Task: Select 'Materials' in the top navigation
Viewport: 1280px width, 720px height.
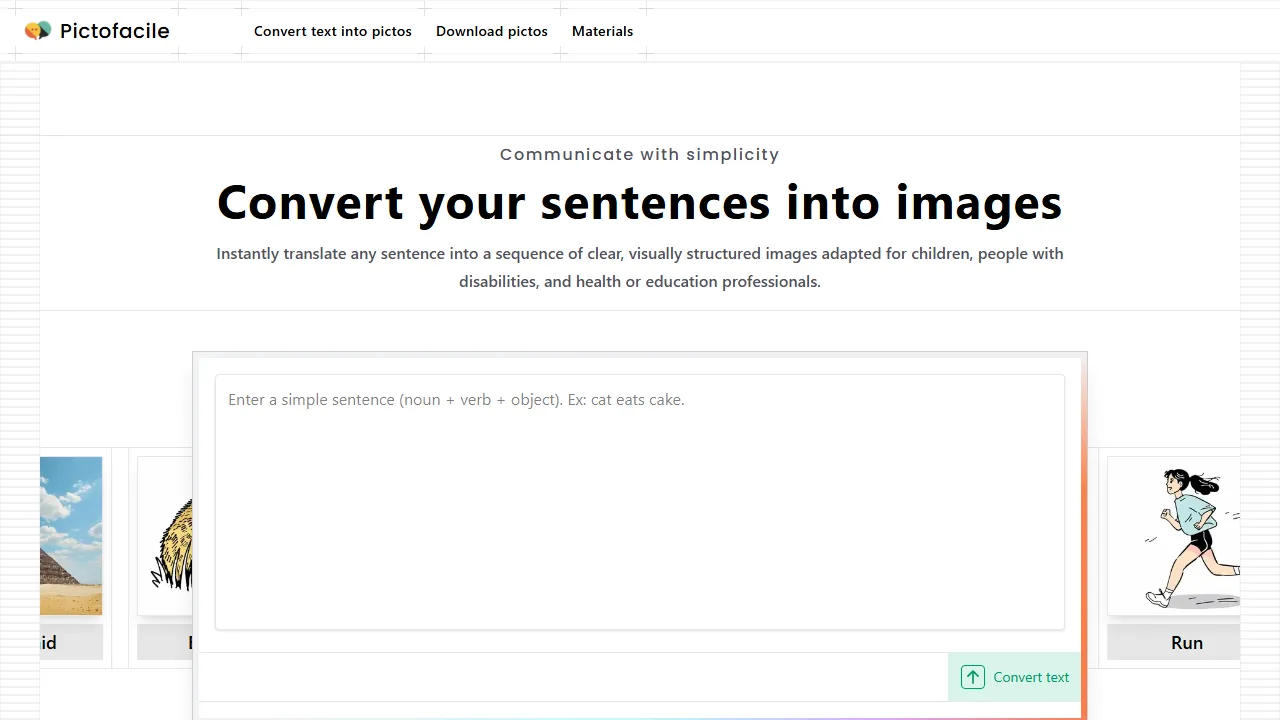Action: 602,31
